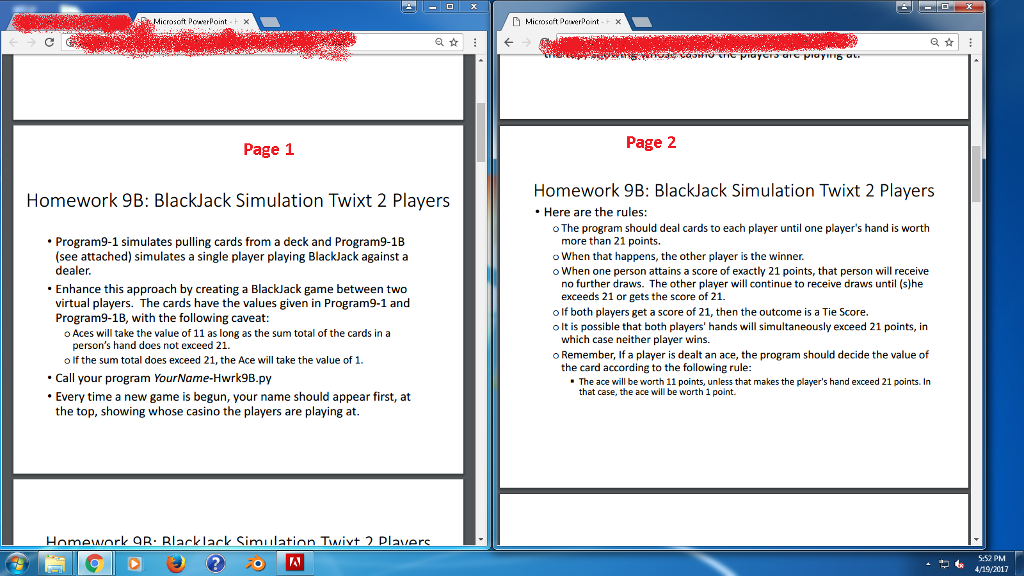This screenshot has width=1024, height=576.
Task: Open the Adobe Reader taskbar icon
Action: 295,563
